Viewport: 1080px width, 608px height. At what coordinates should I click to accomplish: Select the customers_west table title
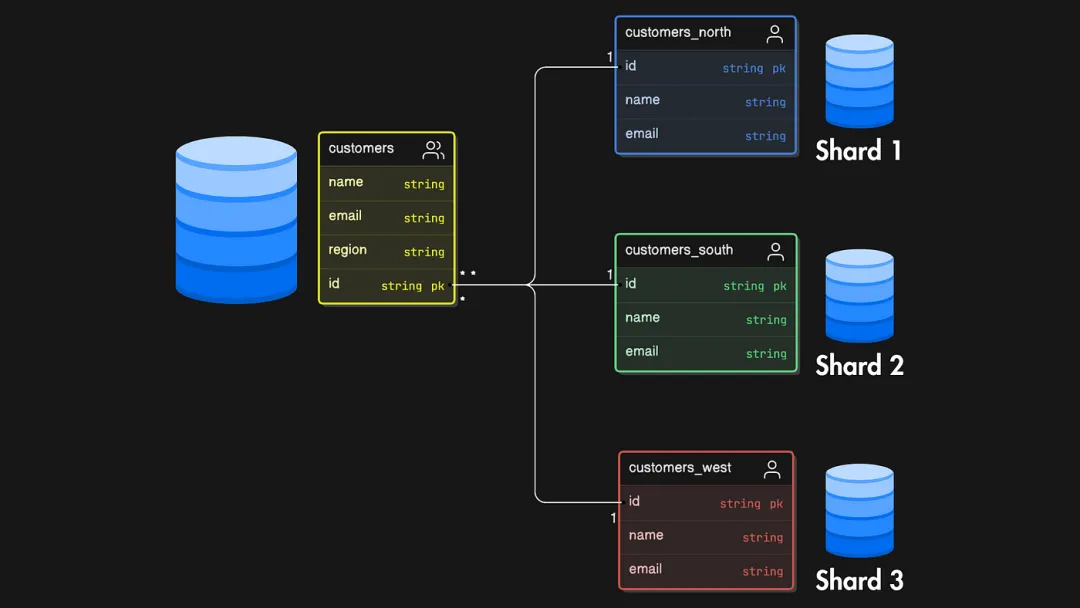[x=680, y=467]
